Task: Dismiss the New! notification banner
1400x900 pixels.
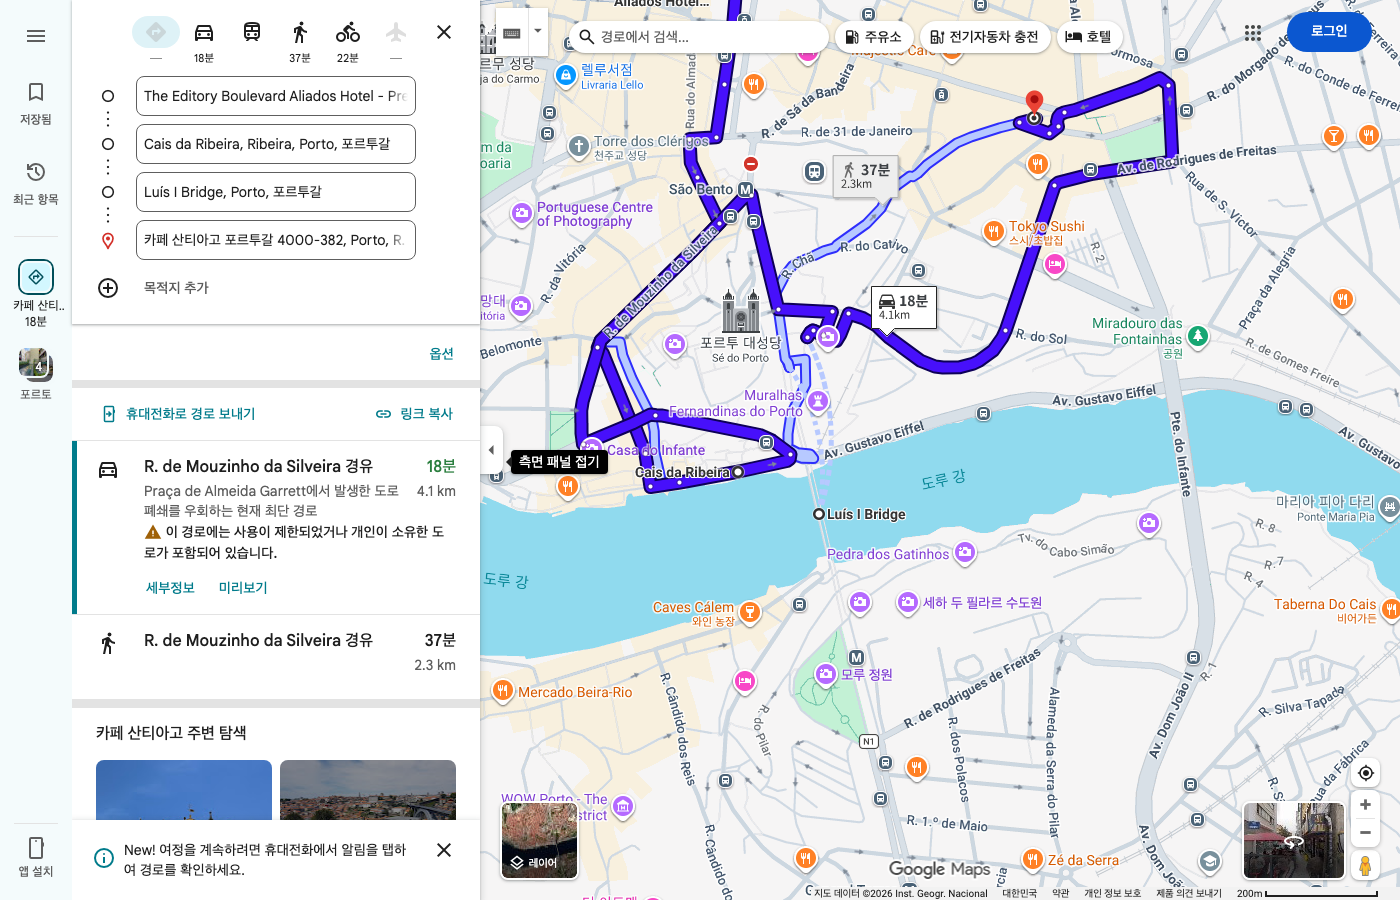Action: coord(444,850)
